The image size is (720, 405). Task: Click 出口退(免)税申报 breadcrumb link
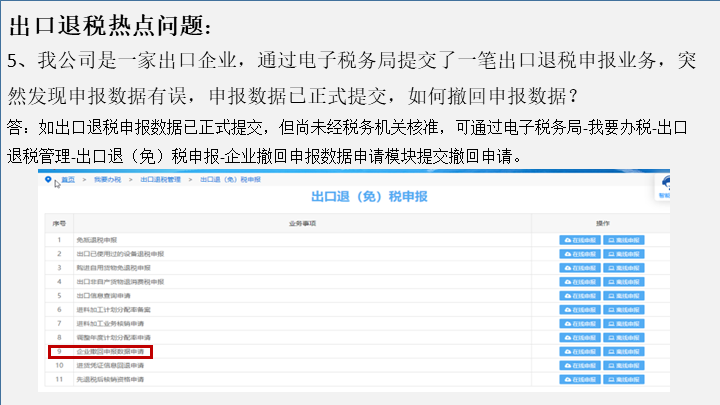coord(231,180)
